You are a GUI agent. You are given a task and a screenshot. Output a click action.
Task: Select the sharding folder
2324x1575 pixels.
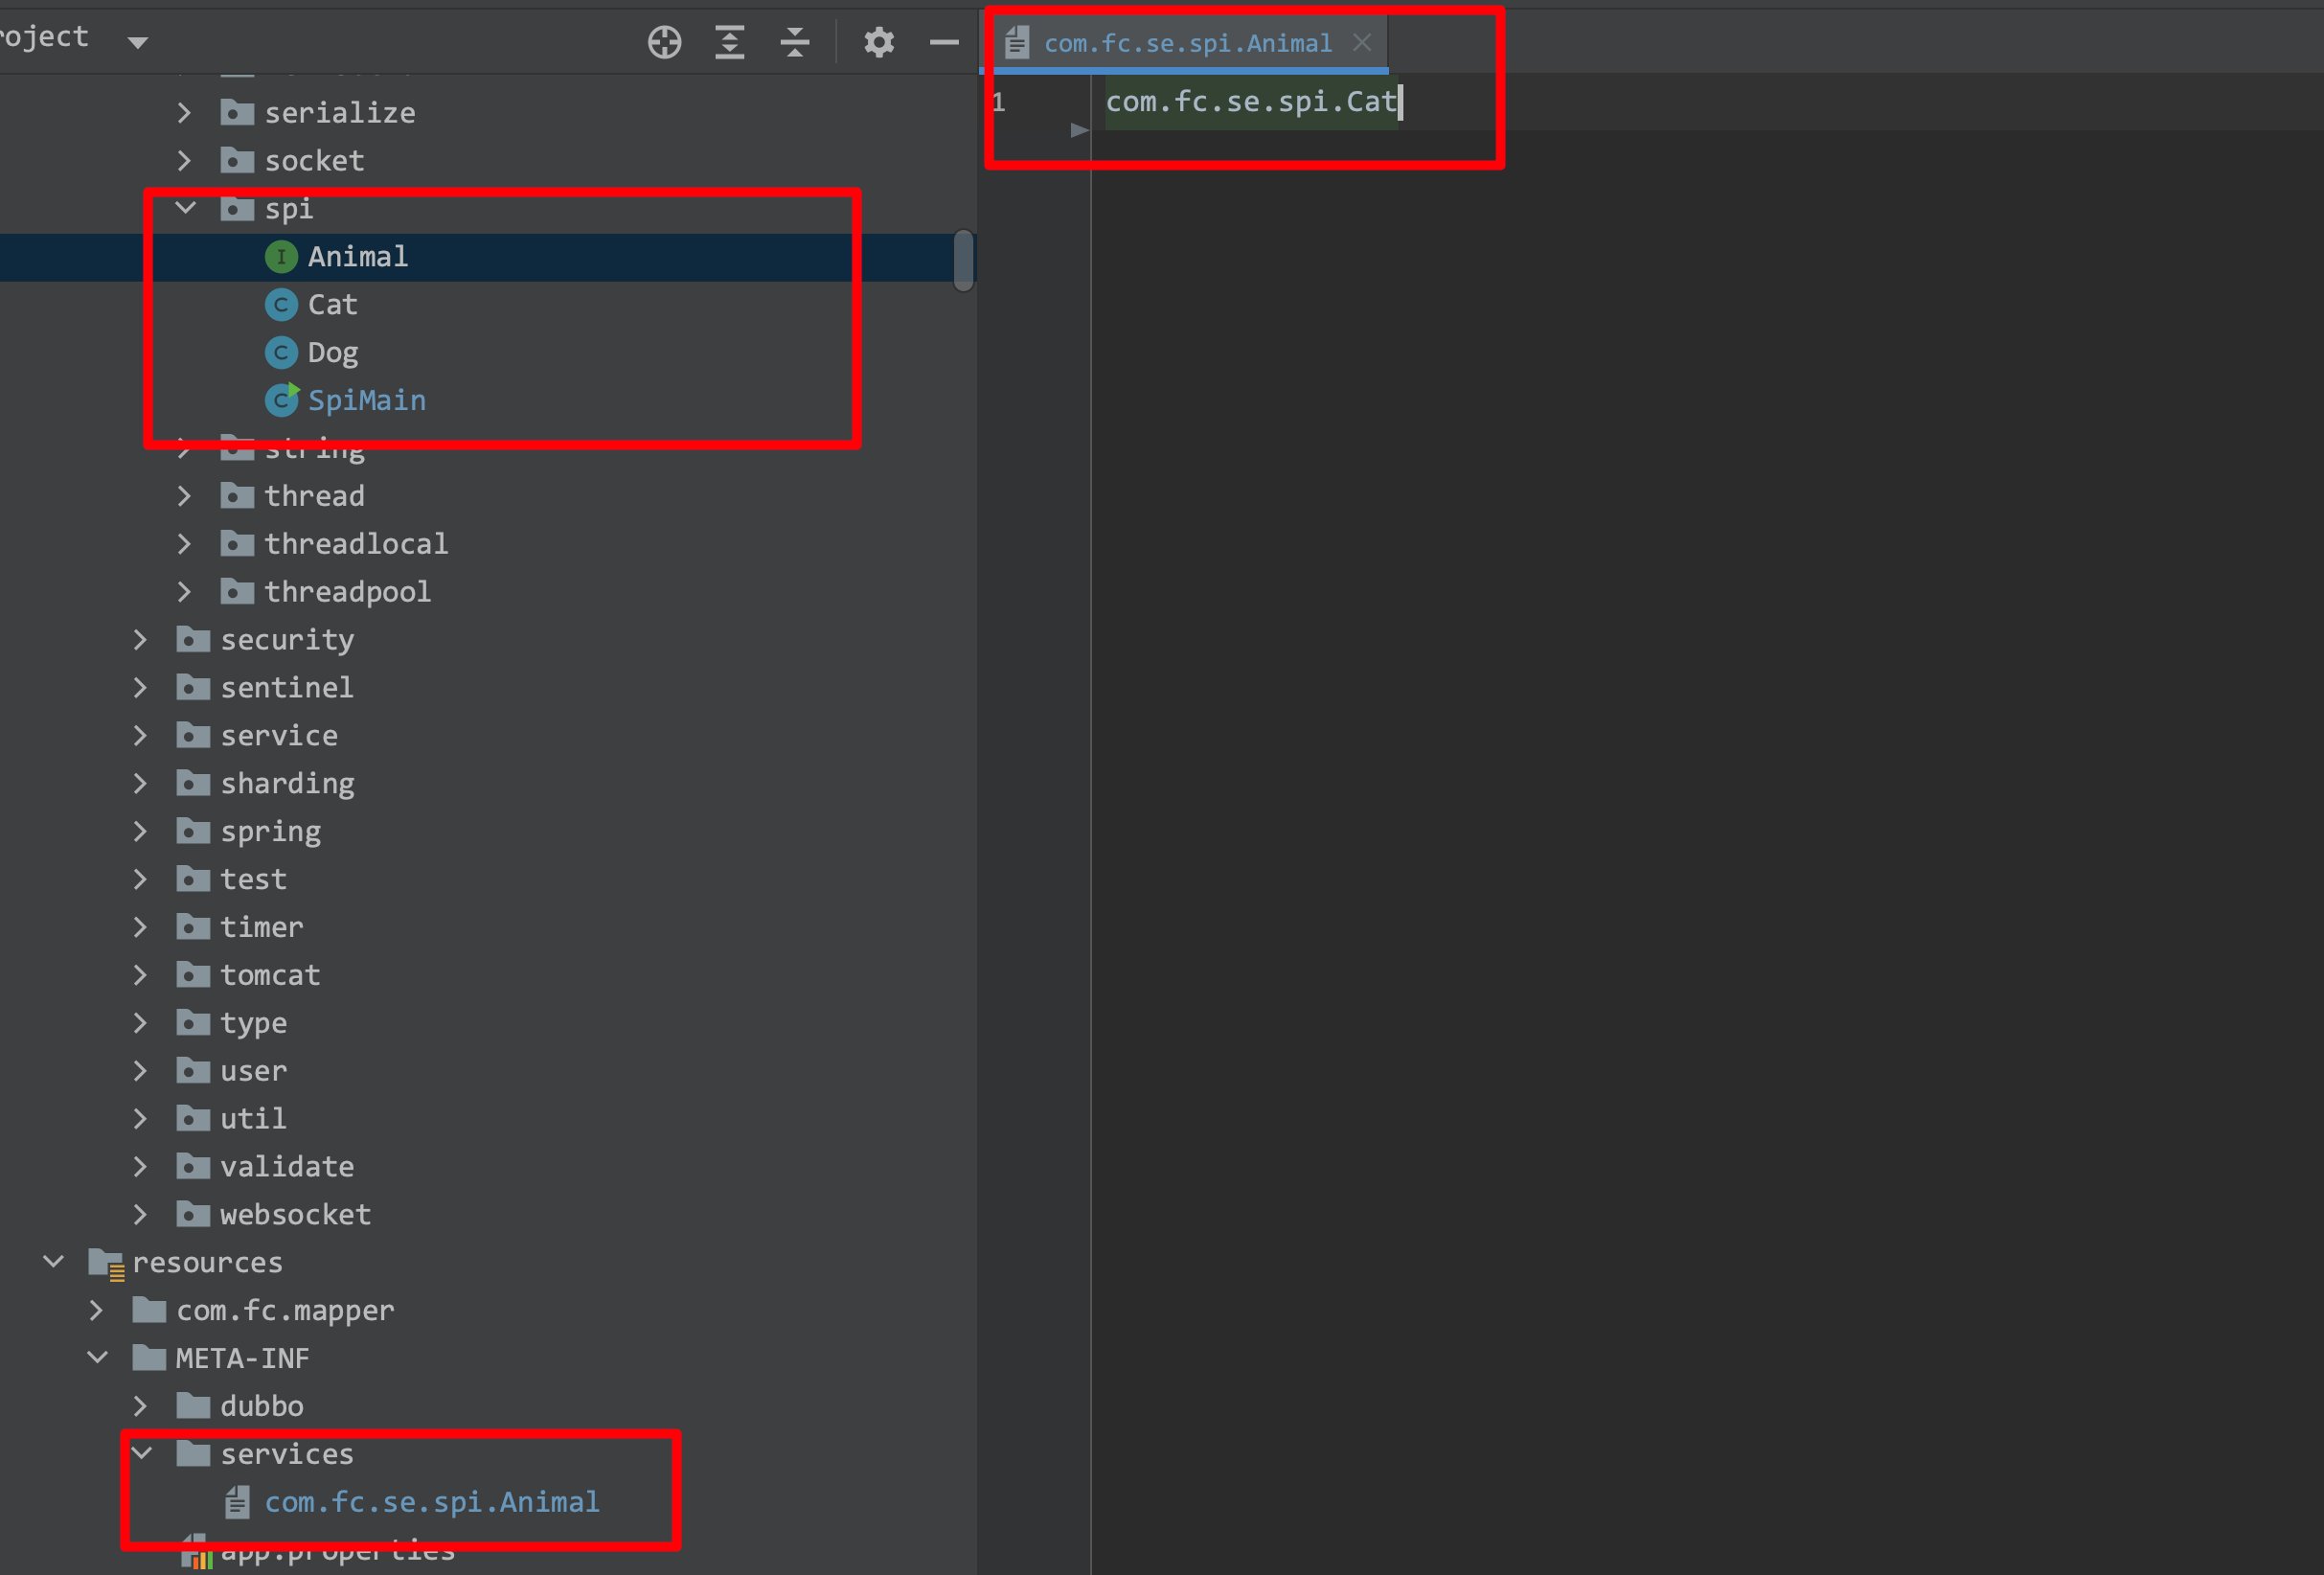click(x=287, y=783)
